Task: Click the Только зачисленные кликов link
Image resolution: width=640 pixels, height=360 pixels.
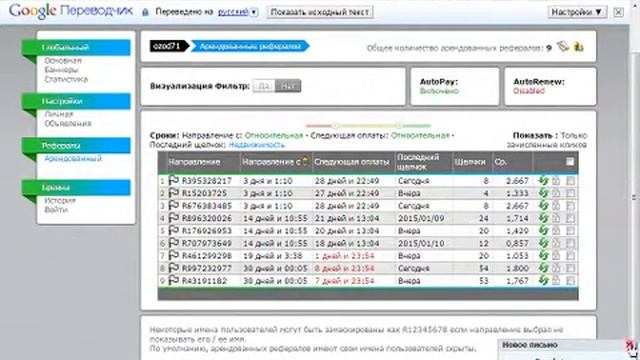Action: [547, 140]
